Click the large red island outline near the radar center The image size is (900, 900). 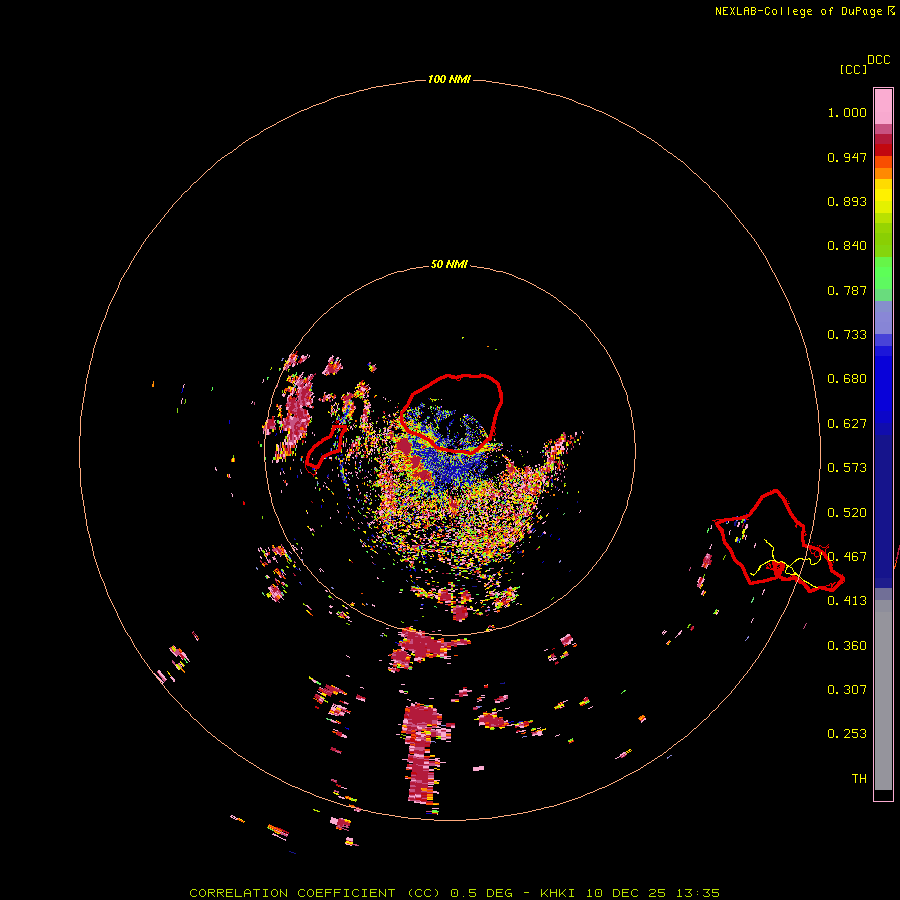pyautogui.click(x=452, y=413)
